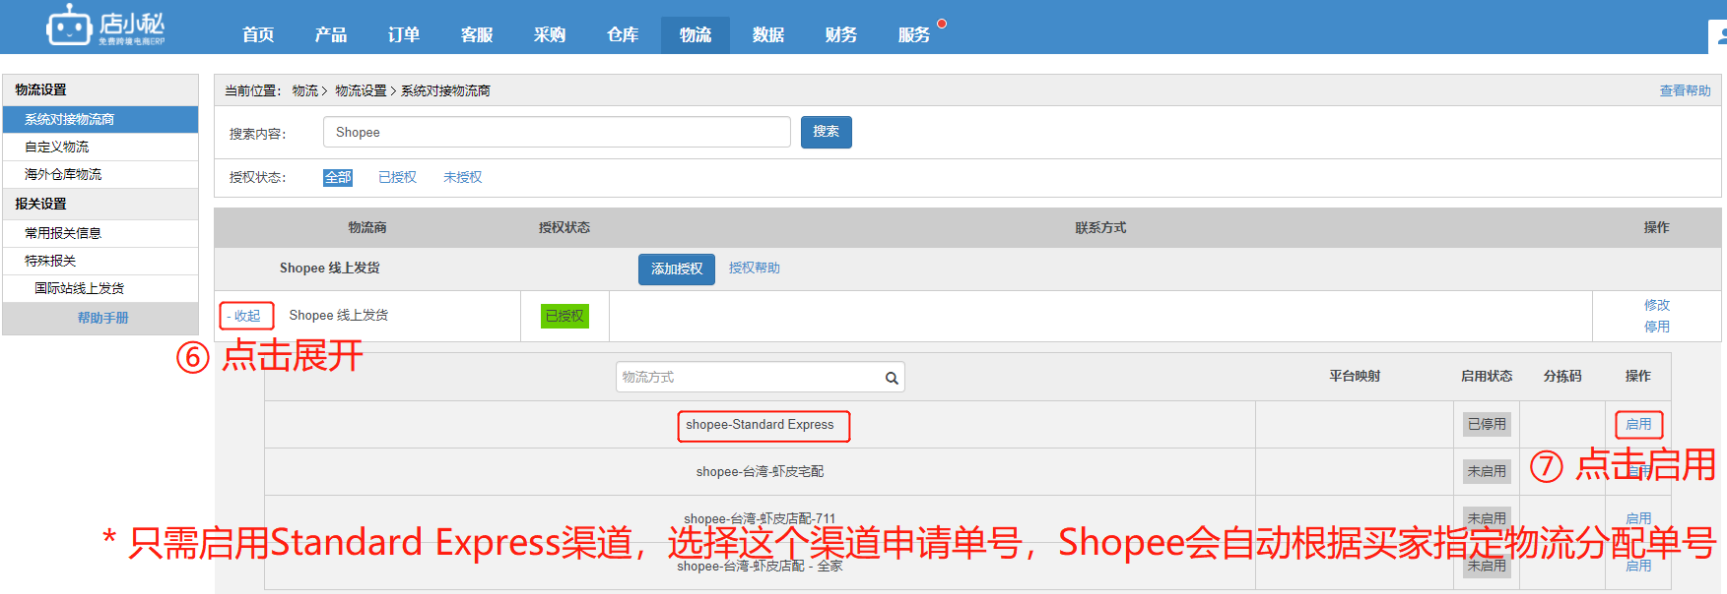This screenshot has height=594, width=1727.
Task: Click the 平台映射 column header
Action: (x=1354, y=376)
